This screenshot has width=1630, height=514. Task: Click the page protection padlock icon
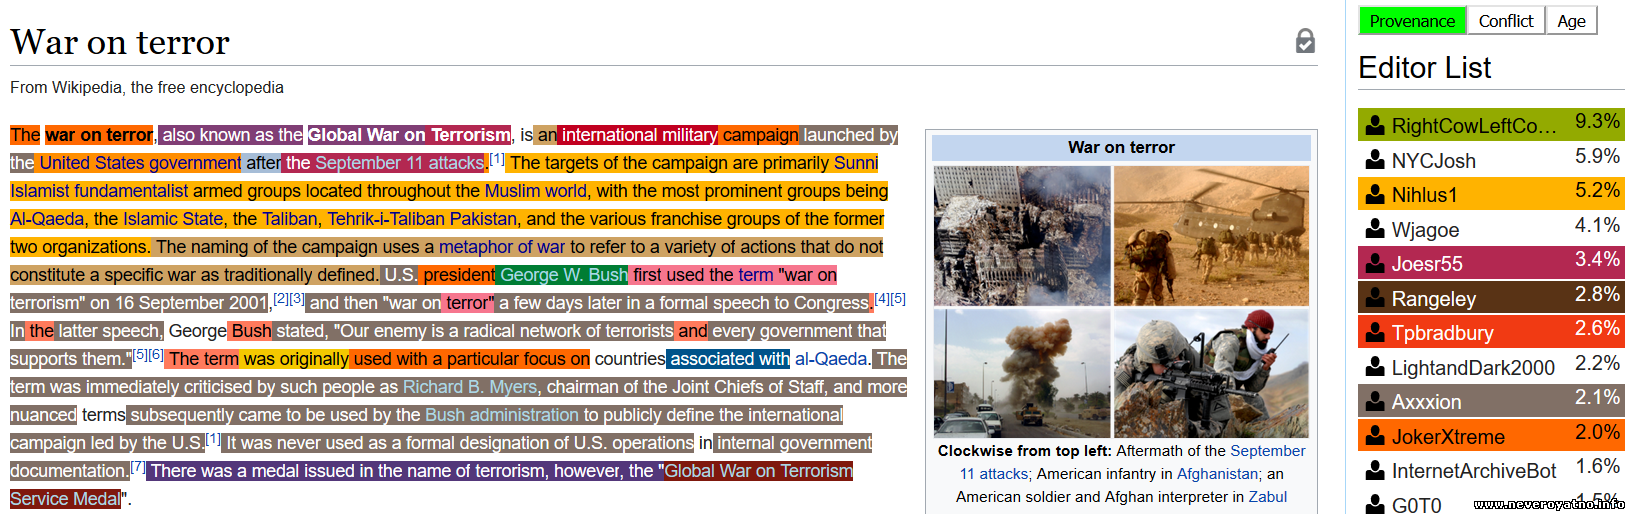coord(1305,41)
